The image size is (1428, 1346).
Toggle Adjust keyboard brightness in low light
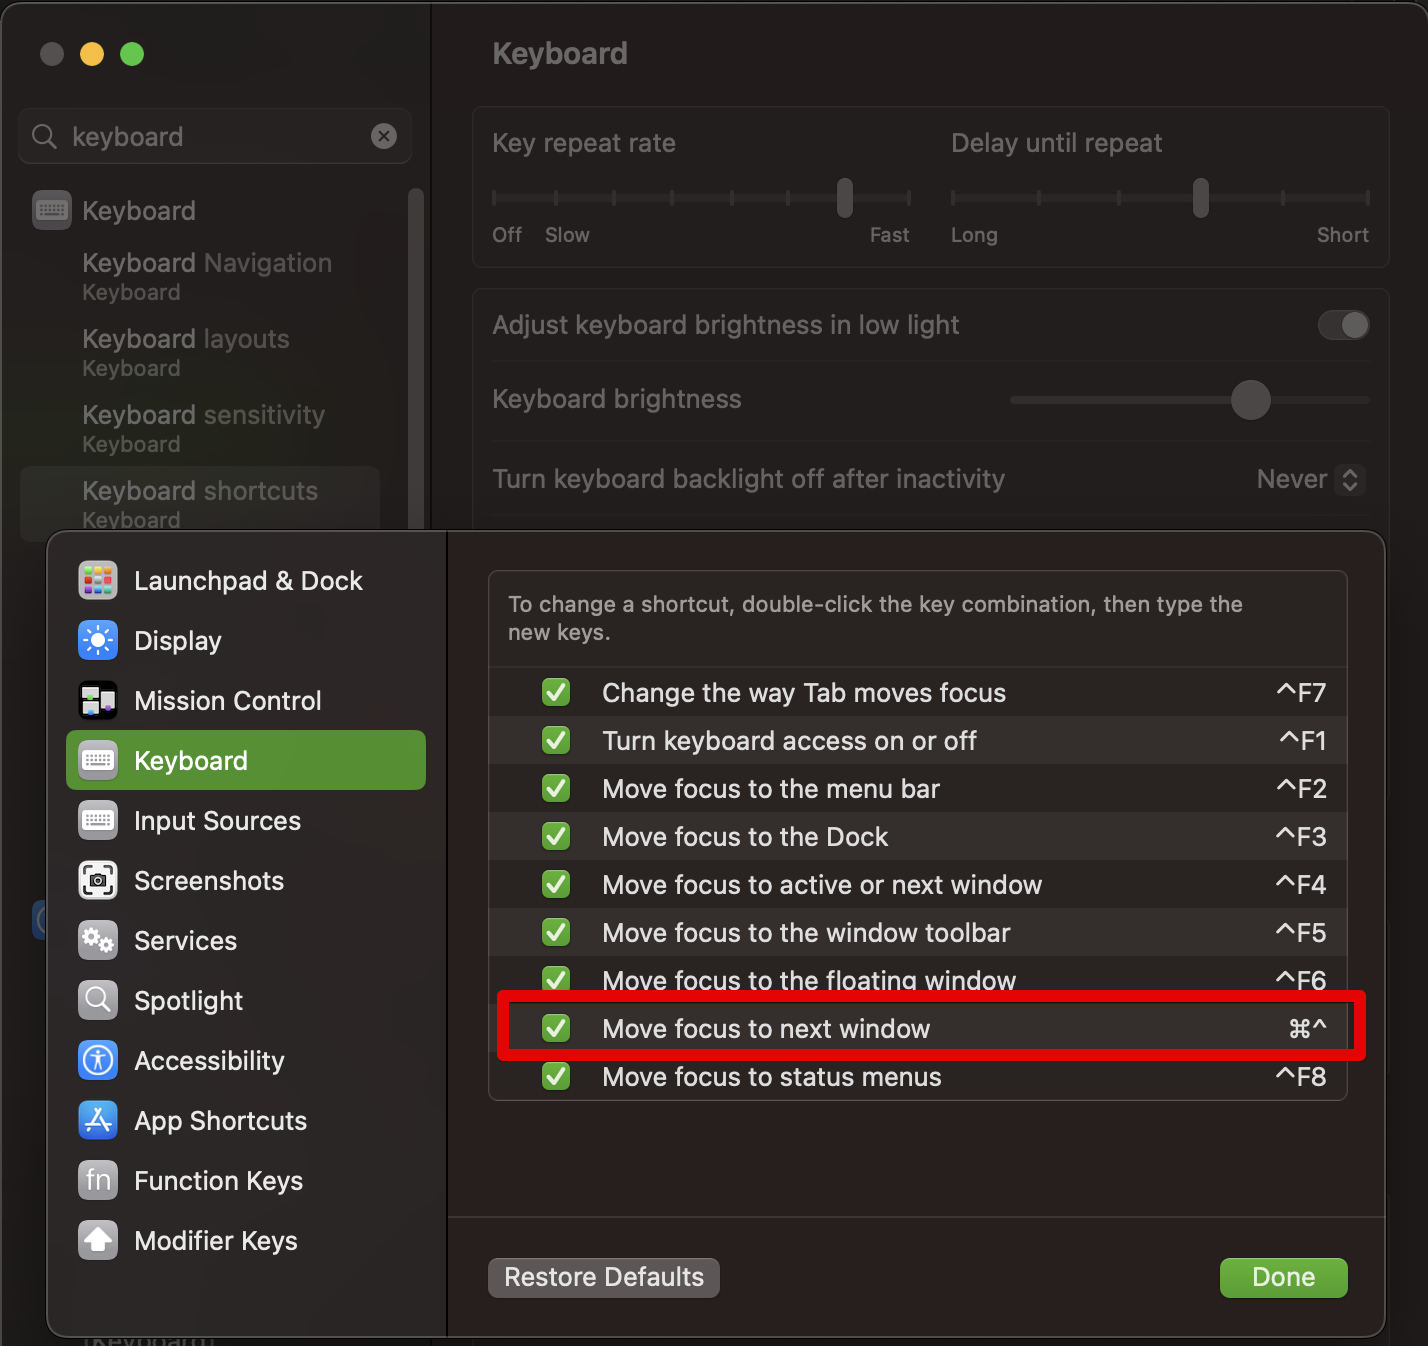point(1343,325)
